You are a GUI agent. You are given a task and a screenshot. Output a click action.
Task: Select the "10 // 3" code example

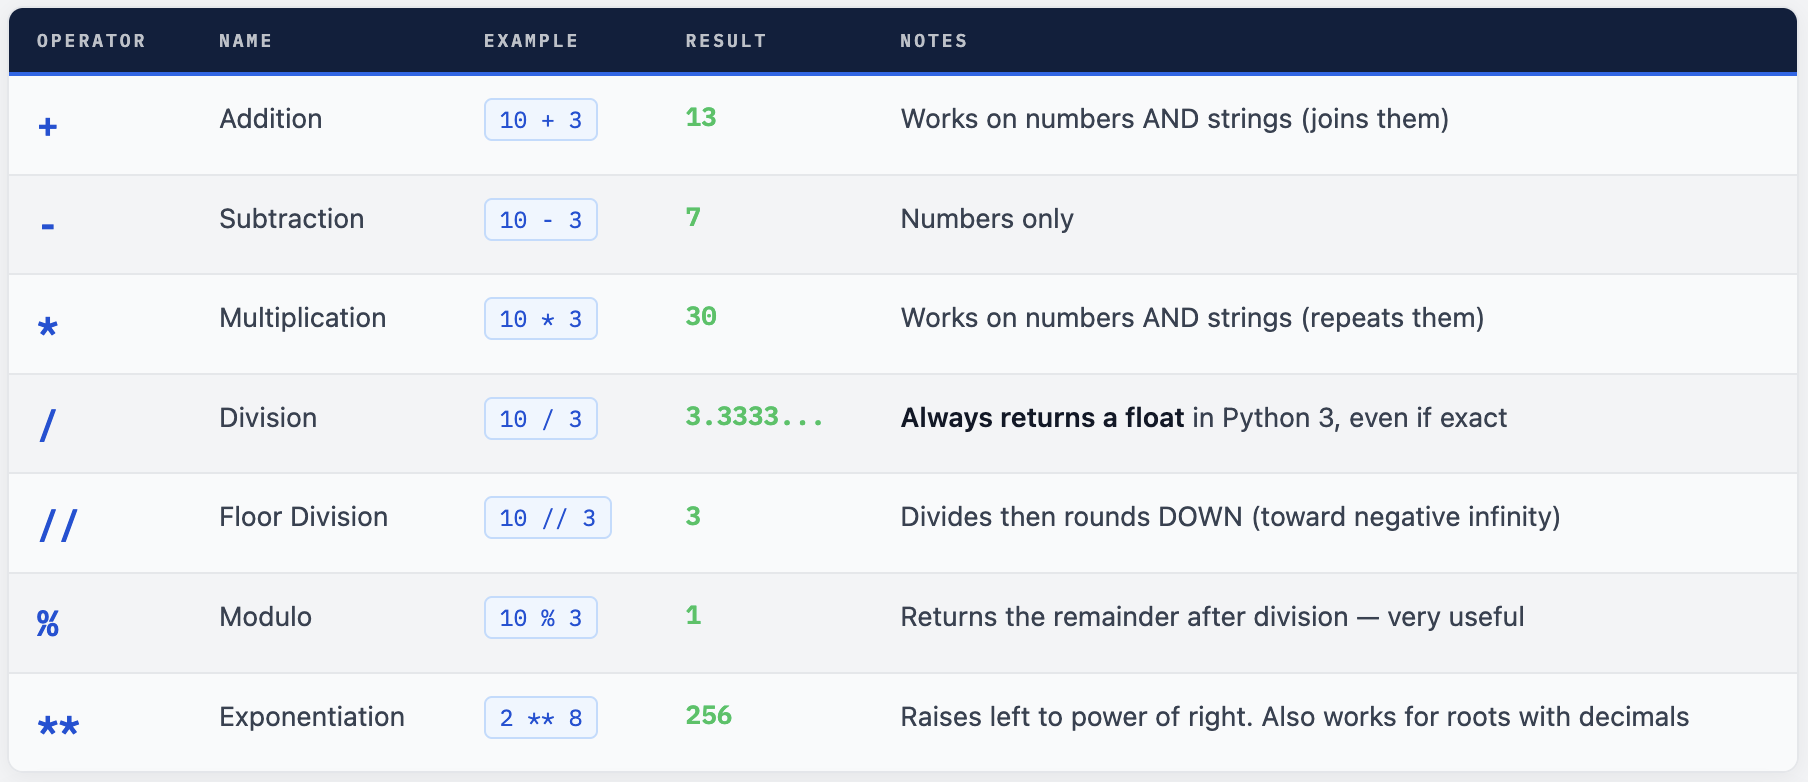click(x=547, y=518)
